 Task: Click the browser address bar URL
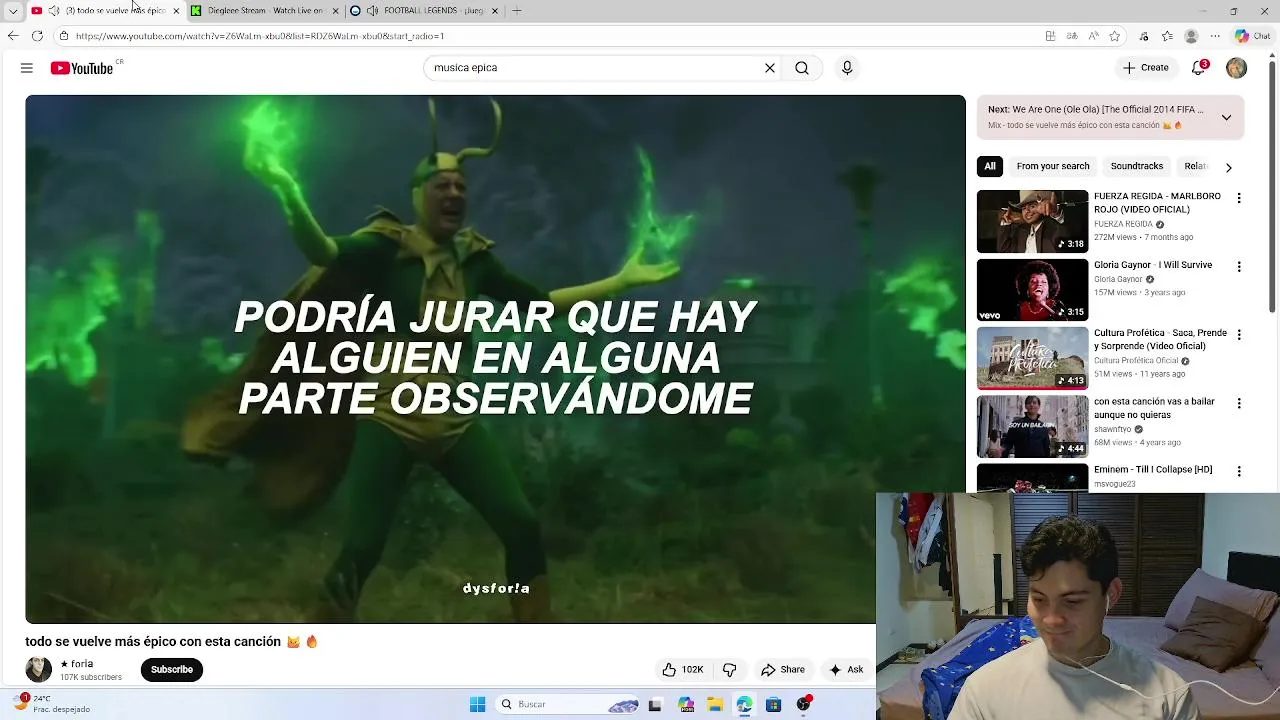coord(260,36)
